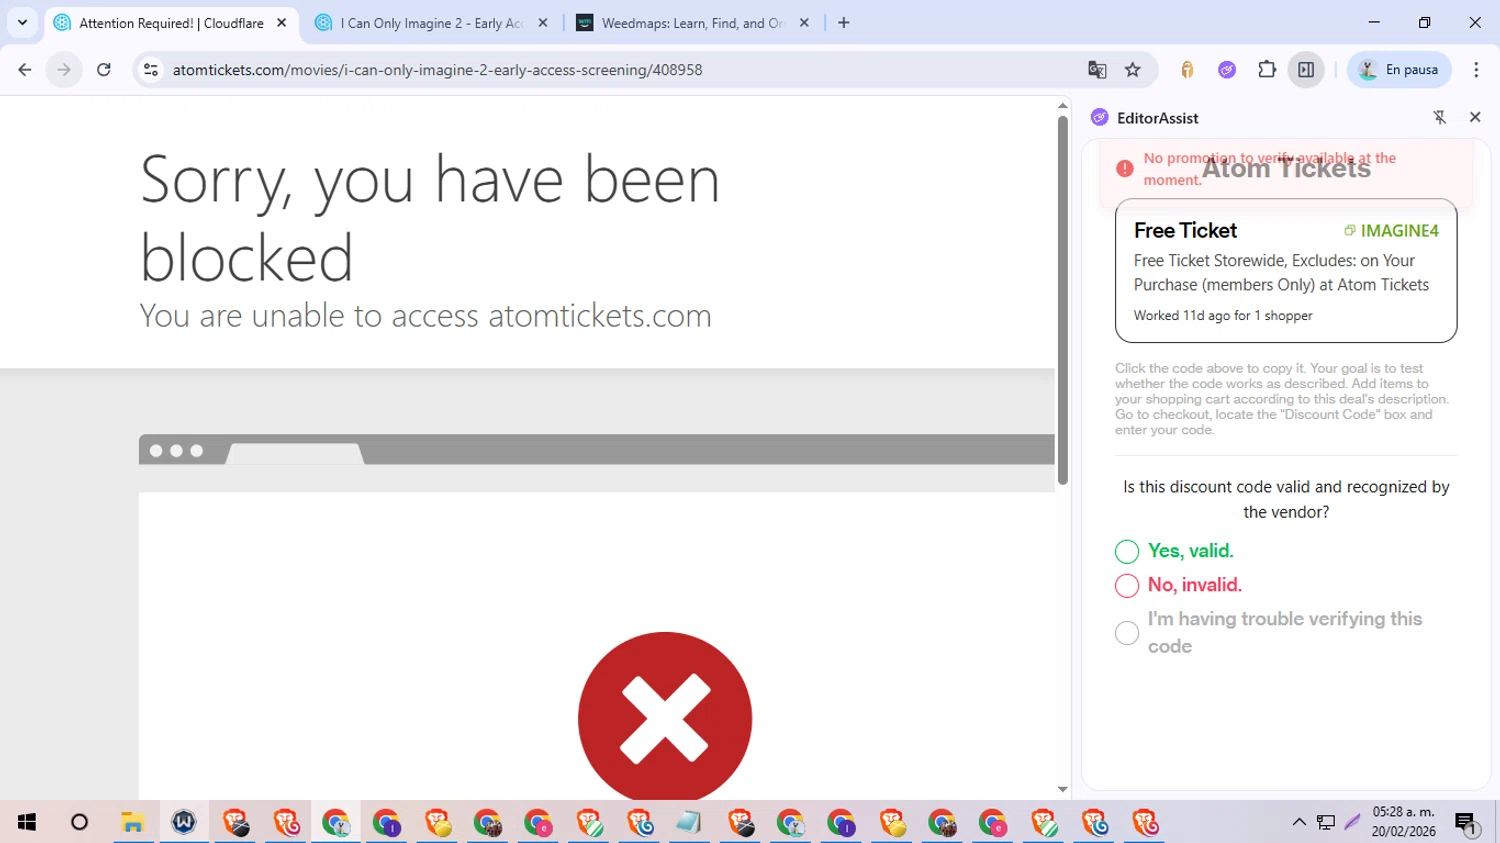Close the Attention Required Cloudflare tab
Screen dimensions: 1500x843
point(282,23)
